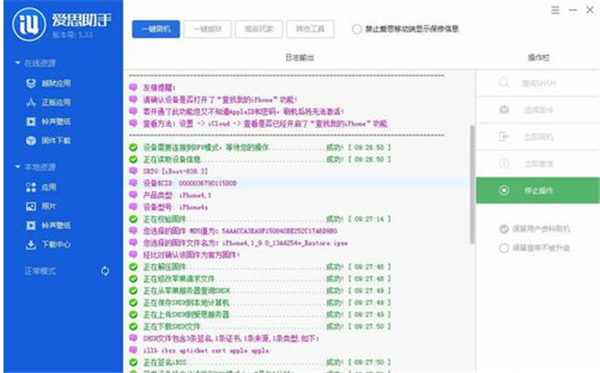Click green check beside 正在签名iBSS
This screenshot has width=600, height=373.
point(133,362)
